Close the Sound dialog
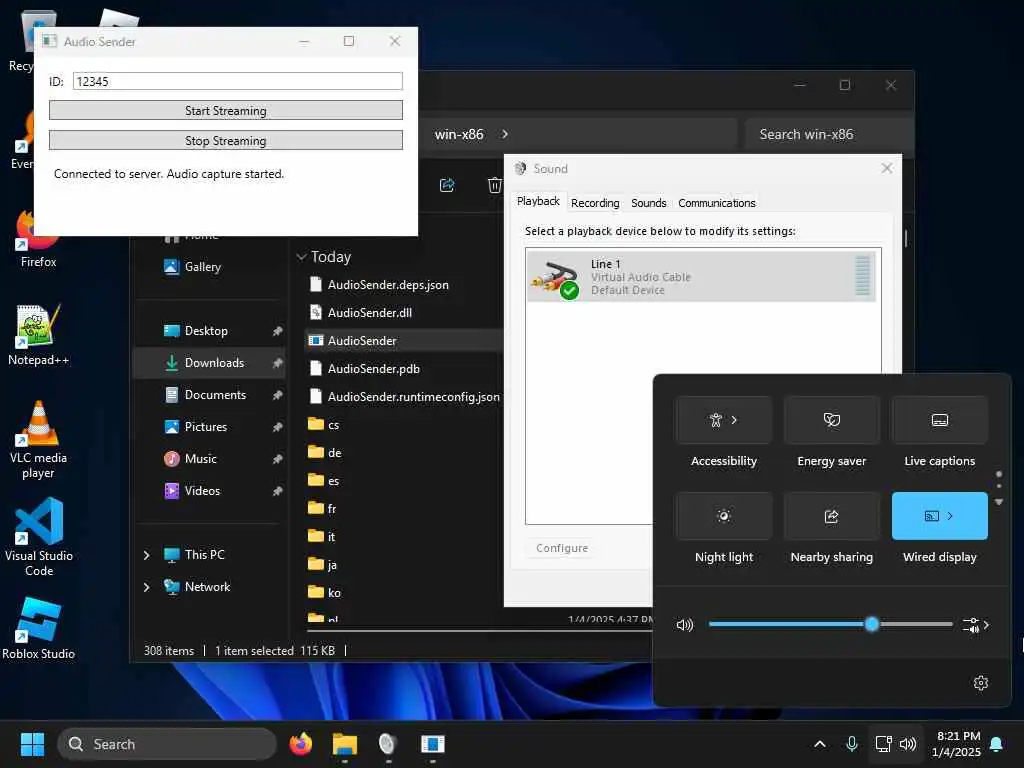 [886, 168]
